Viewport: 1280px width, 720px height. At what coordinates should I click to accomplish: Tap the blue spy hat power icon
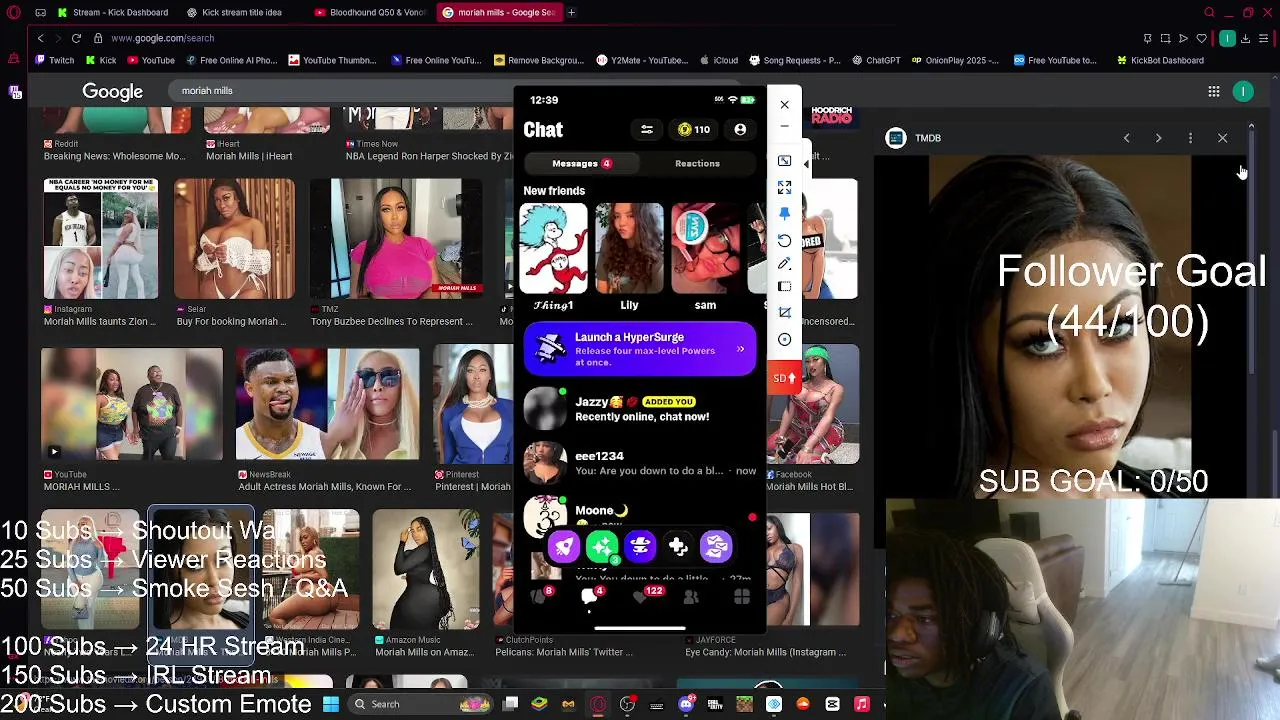tap(640, 546)
